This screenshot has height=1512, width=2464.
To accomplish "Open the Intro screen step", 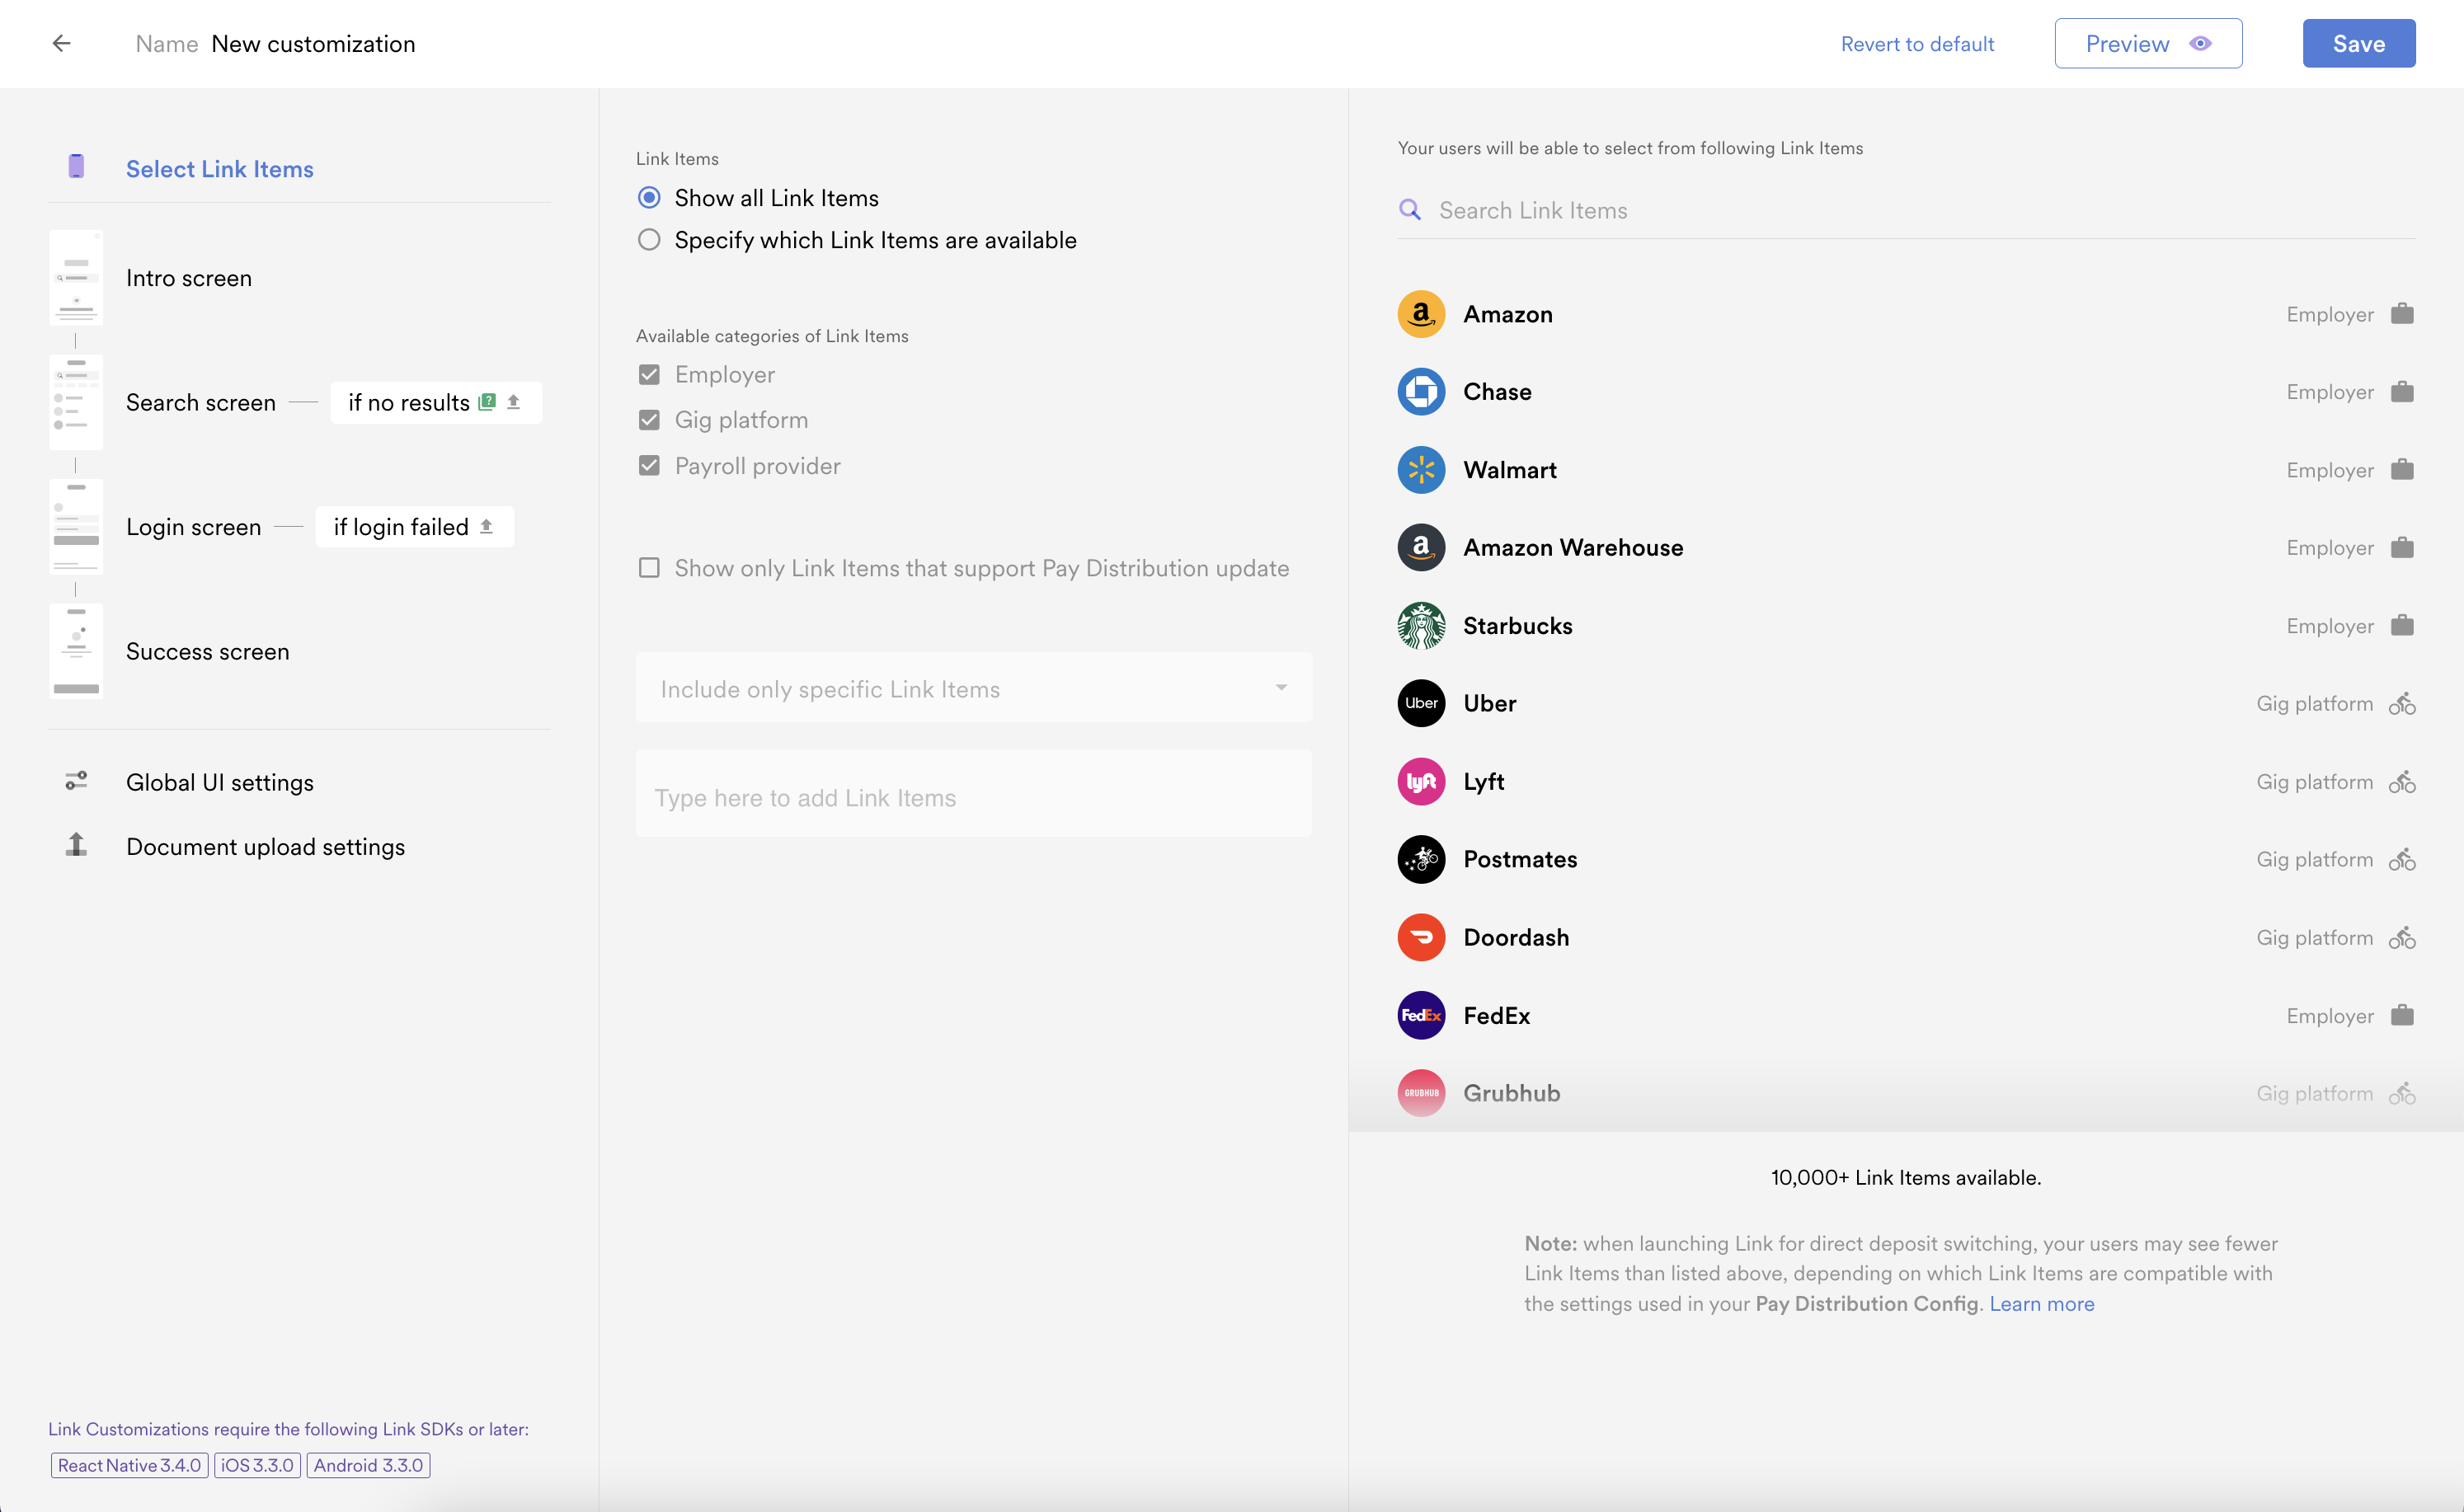I will click(189, 278).
